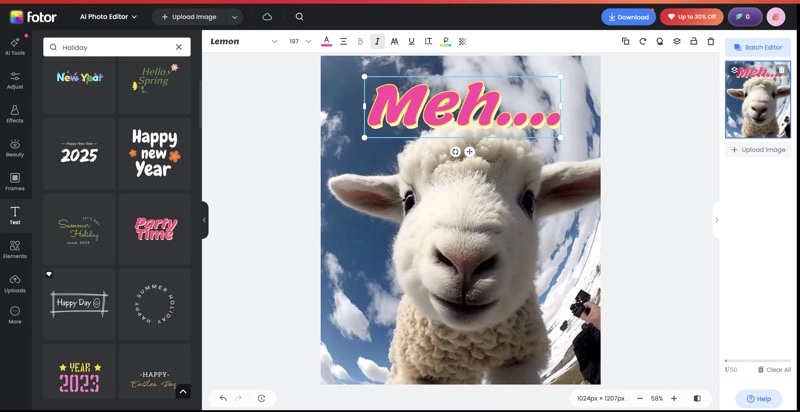Image resolution: width=800 pixels, height=412 pixels.
Task: Click Upload Image in top bar
Action: pyautogui.click(x=189, y=17)
